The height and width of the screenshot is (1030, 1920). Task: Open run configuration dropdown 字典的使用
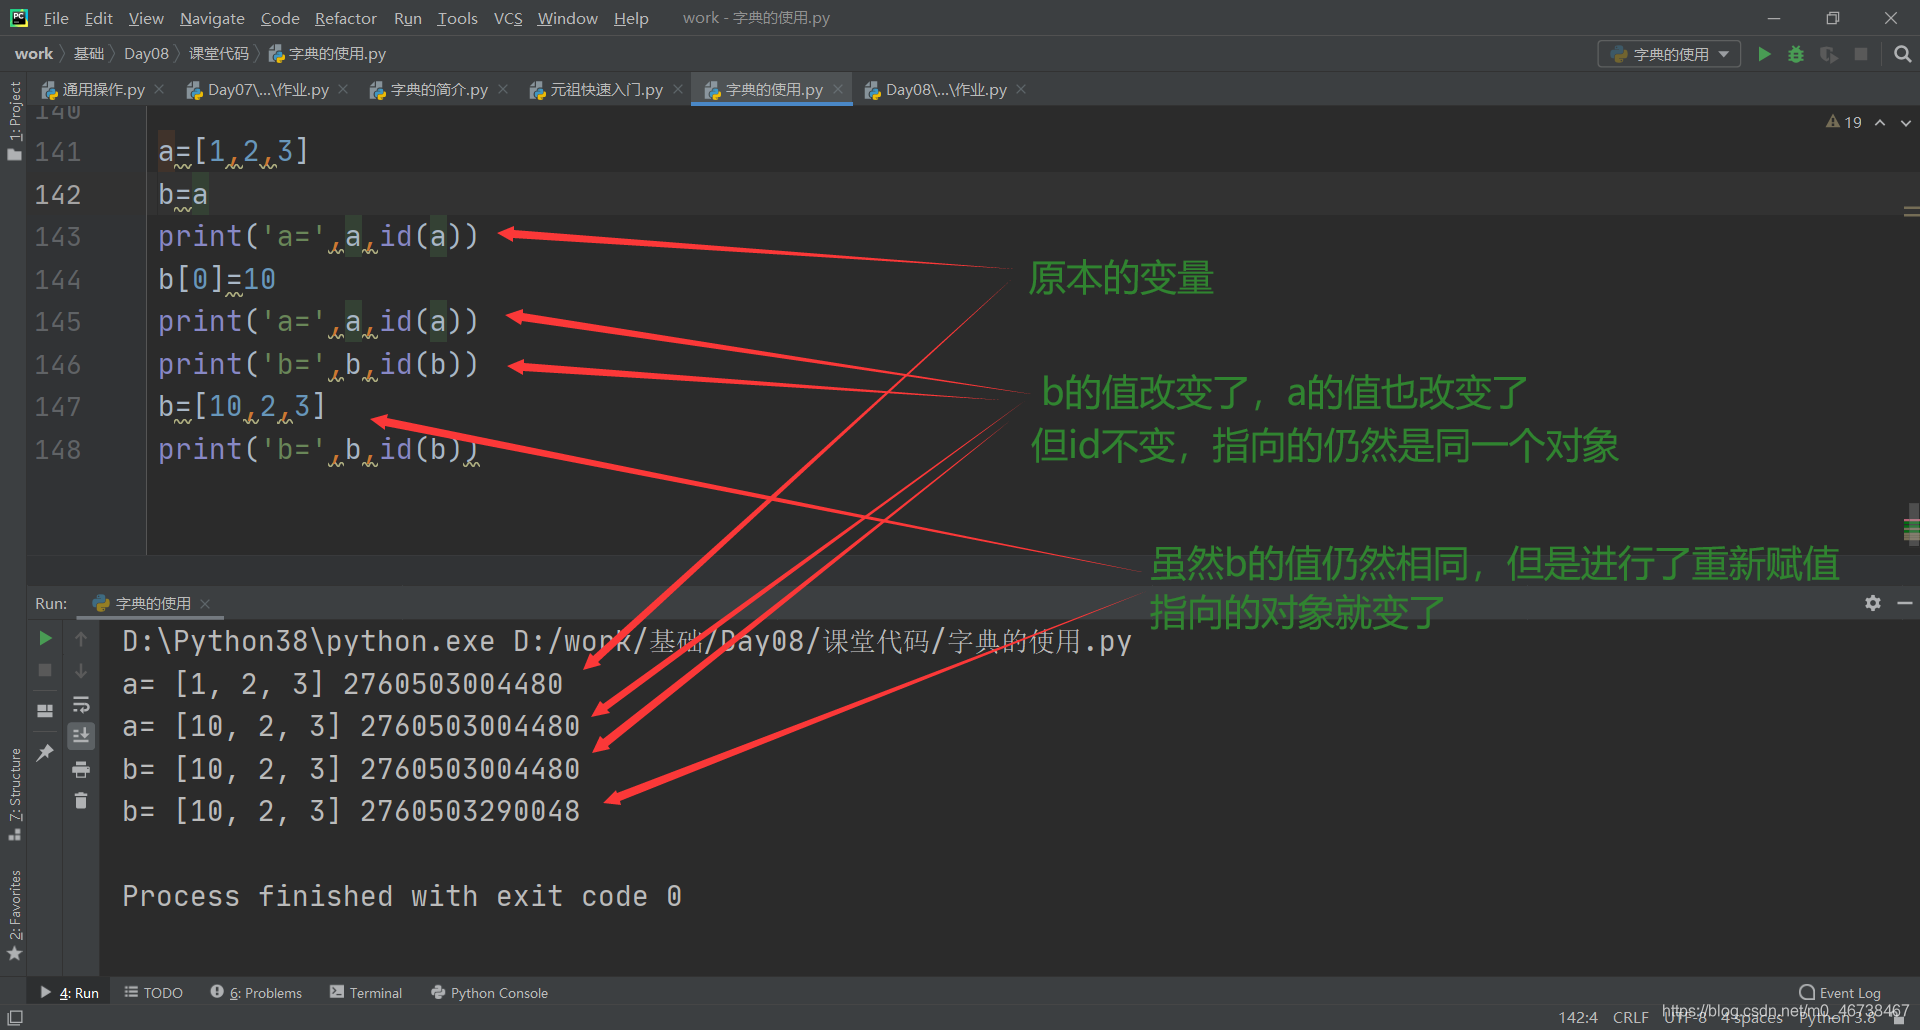pos(1669,54)
